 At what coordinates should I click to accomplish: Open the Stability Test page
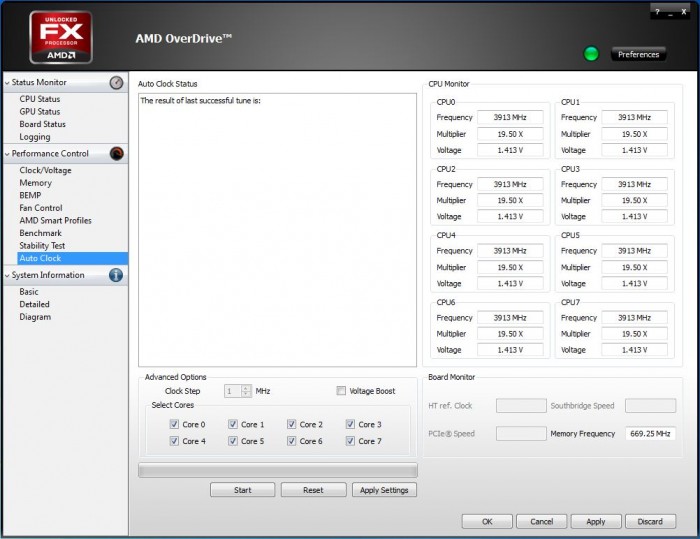click(x=42, y=246)
